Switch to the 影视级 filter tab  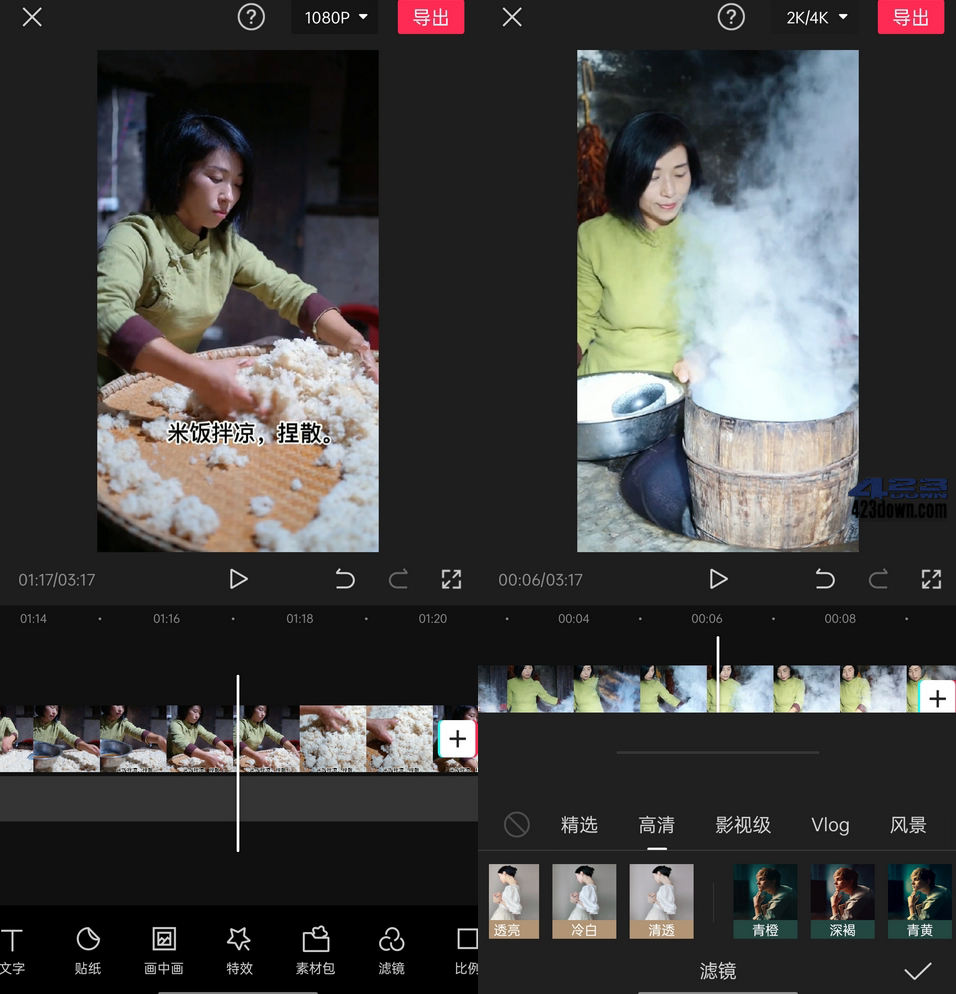(743, 825)
